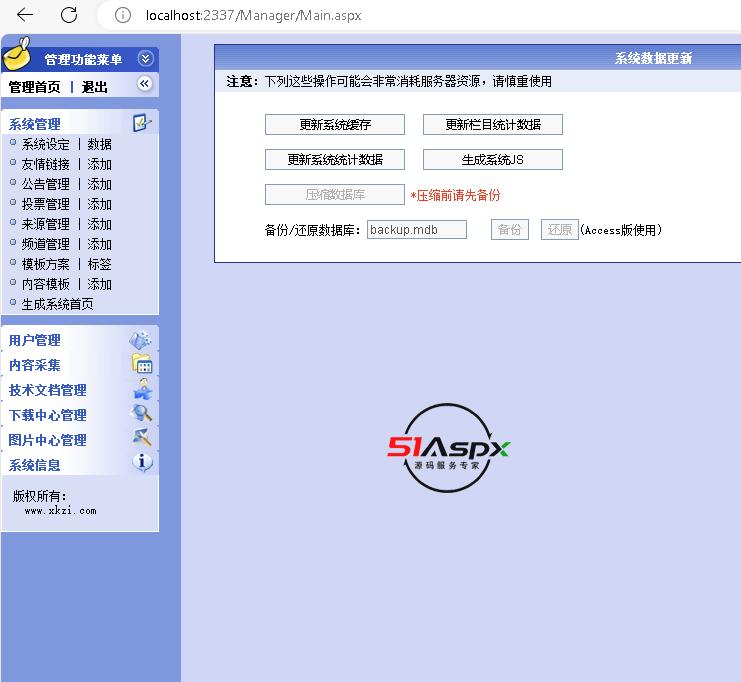Click the backup.mdb filename field
Viewport: 741px width, 682px height.
point(417,230)
